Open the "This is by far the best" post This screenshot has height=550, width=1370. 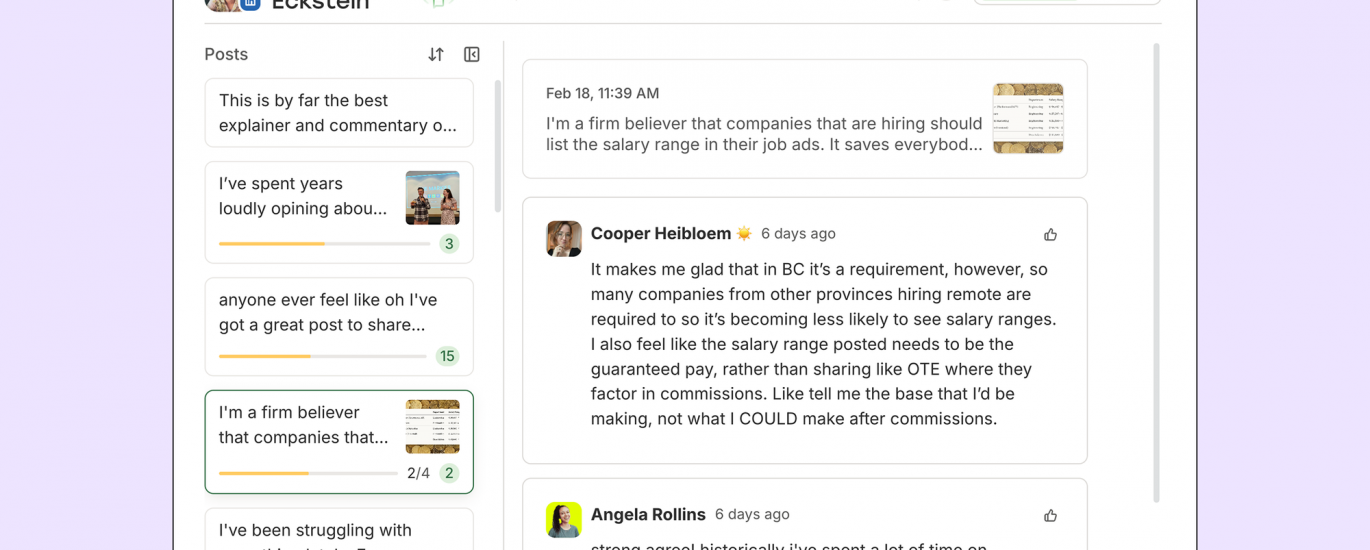tap(338, 113)
